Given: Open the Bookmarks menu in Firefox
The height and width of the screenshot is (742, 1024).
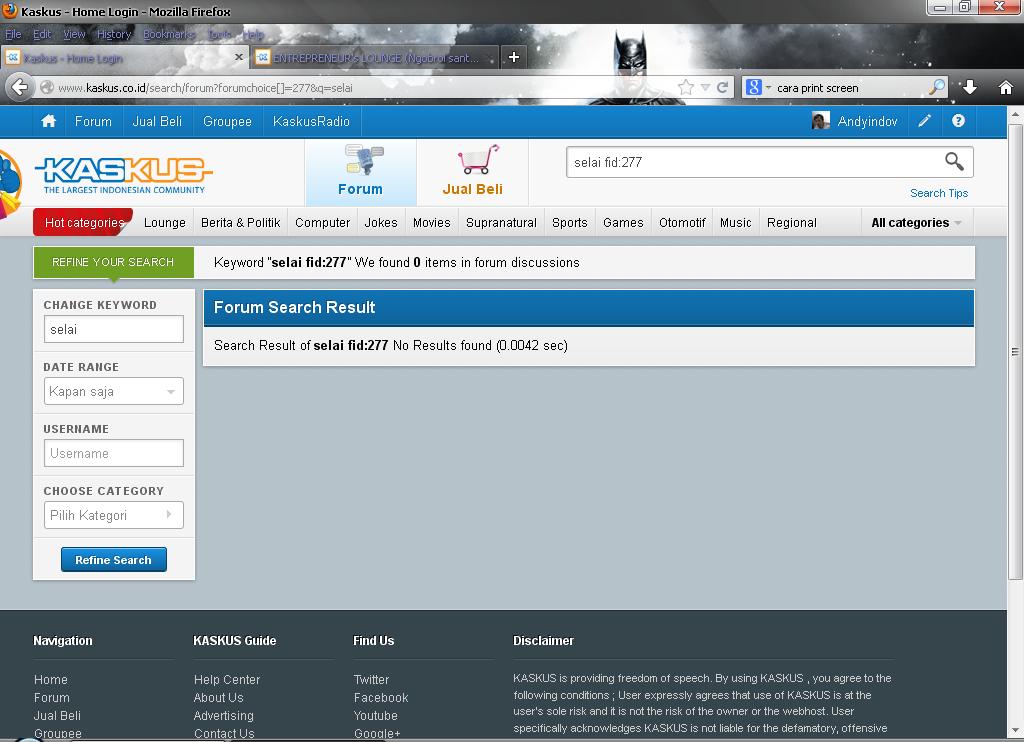Looking at the screenshot, I should (x=167, y=34).
